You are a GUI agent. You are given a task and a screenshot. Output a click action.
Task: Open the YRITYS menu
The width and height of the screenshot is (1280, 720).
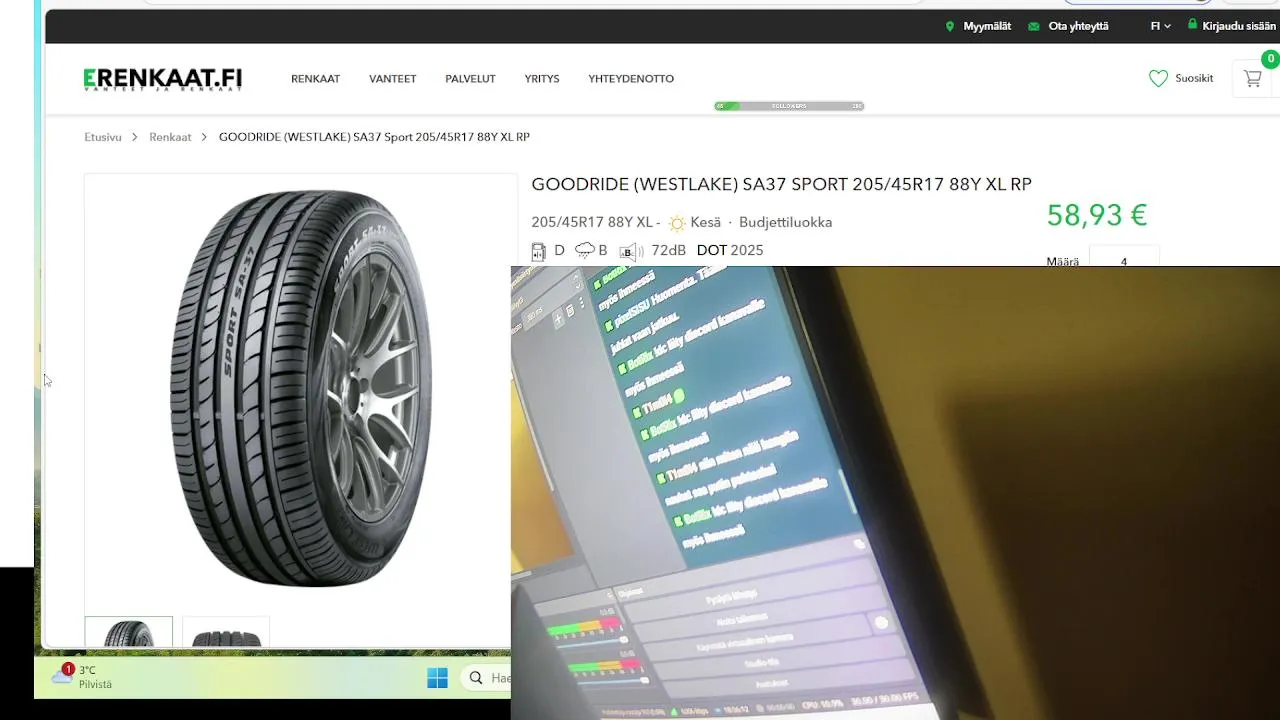pyautogui.click(x=542, y=79)
